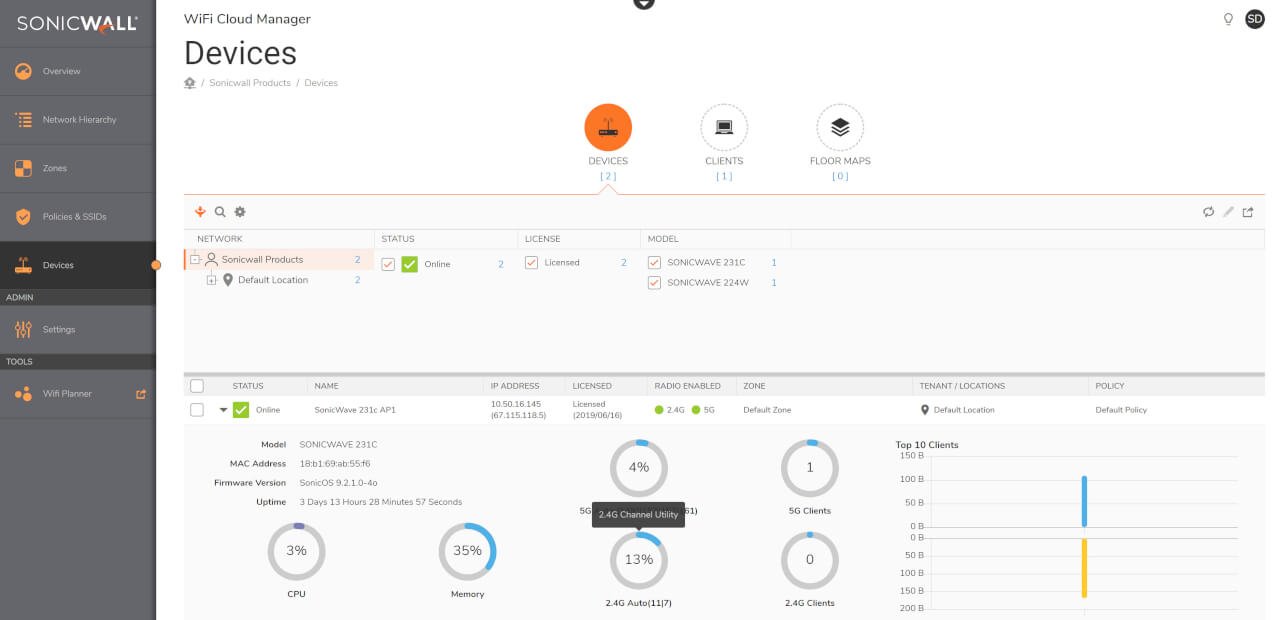Click the search magnifier icon
Viewport: 1280px width, 620px height.
[x=220, y=212]
